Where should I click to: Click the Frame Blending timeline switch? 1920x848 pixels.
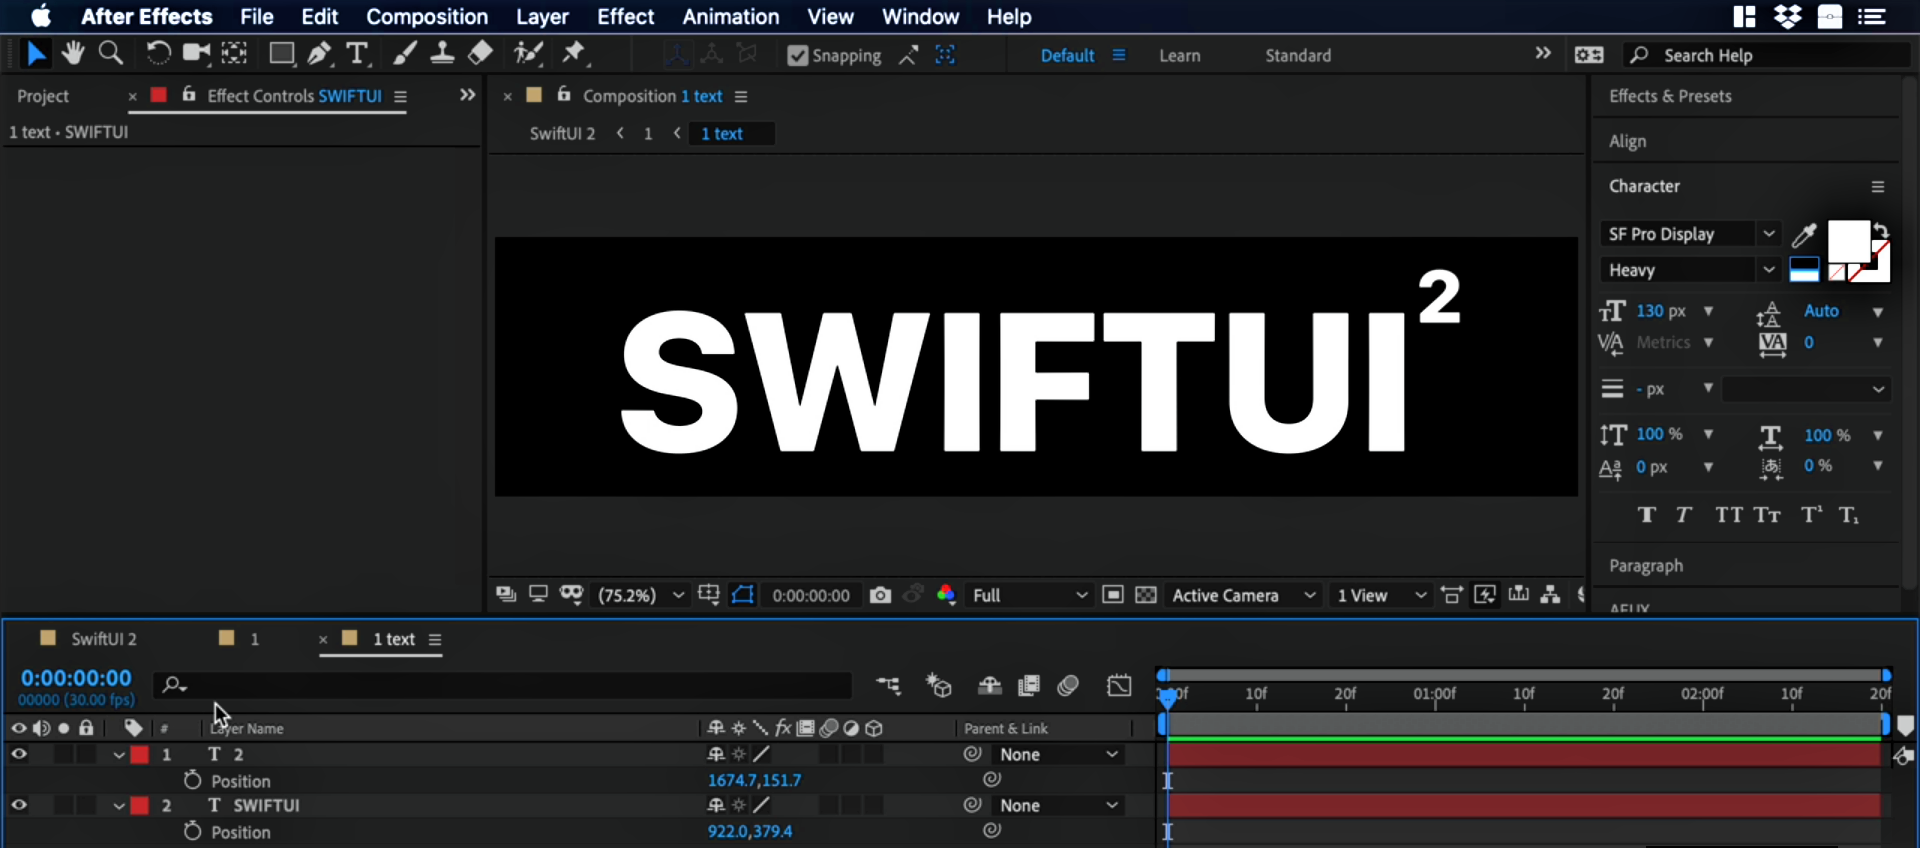(x=1029, y=686)
